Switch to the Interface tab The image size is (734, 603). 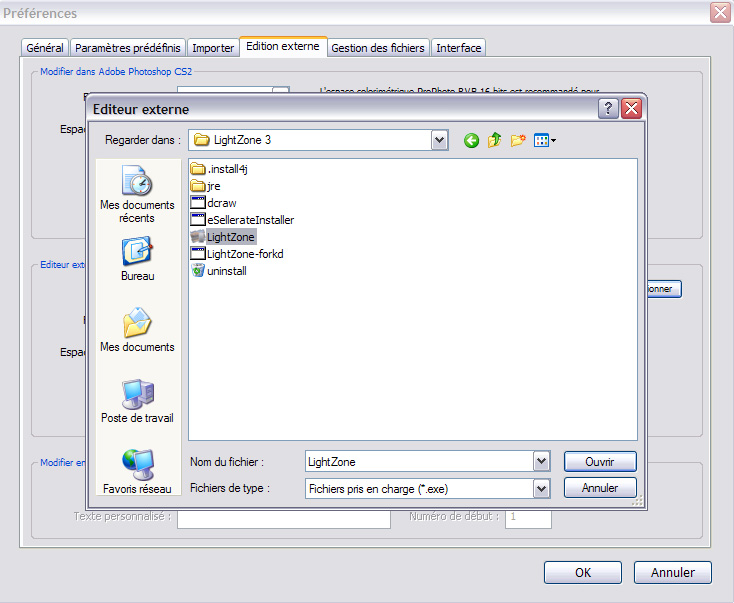pos(459,48)
